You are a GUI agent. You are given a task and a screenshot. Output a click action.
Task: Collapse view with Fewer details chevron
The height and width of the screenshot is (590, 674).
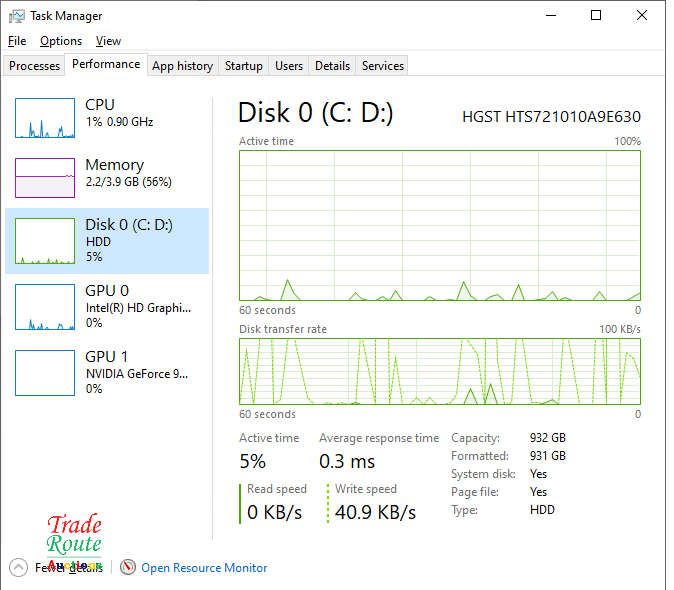[18, 567]
